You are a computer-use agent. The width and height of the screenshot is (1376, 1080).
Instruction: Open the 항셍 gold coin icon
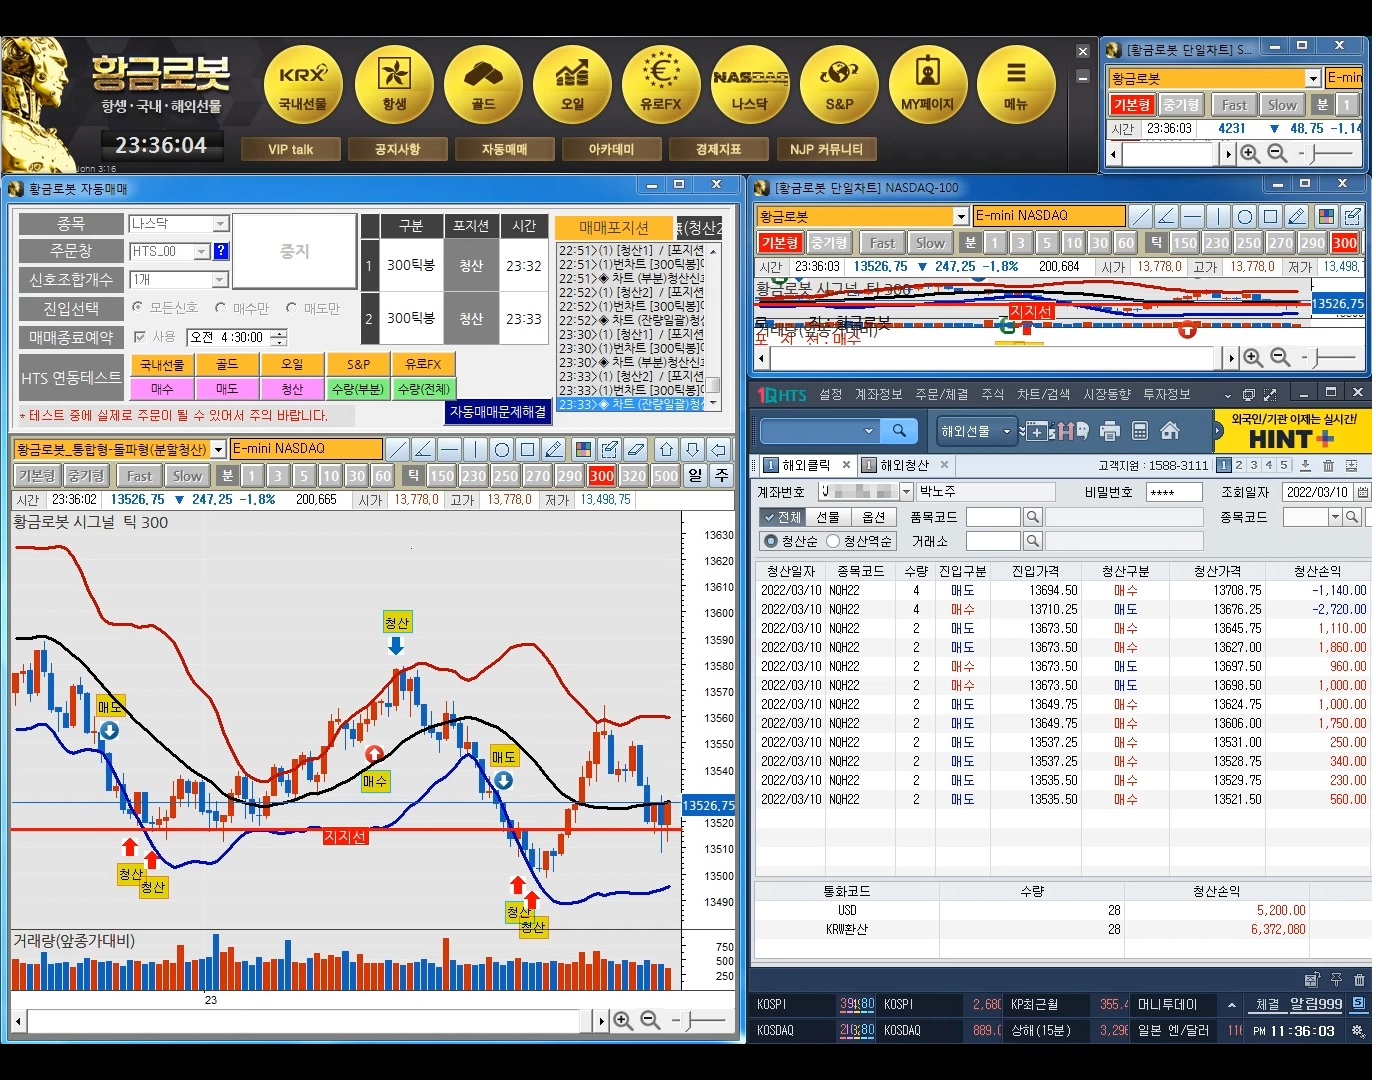[x=394, y=85]
